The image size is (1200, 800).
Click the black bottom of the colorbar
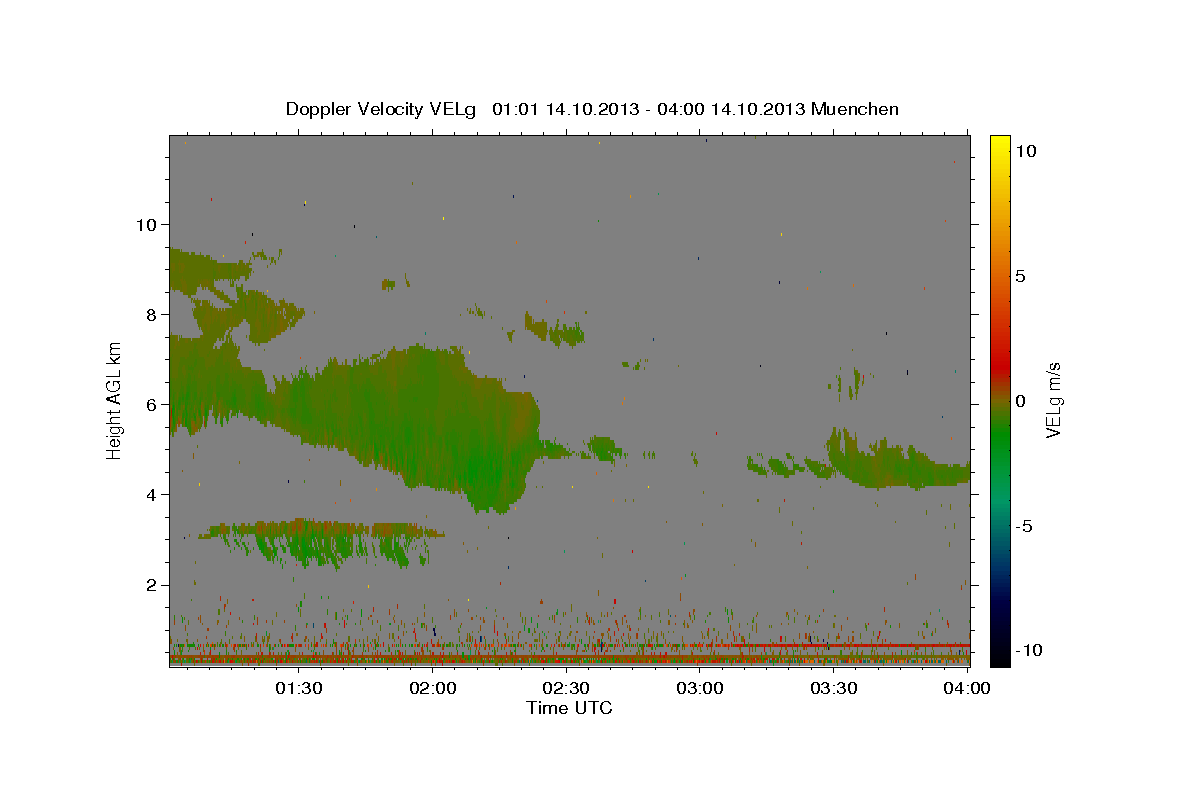1000,655
